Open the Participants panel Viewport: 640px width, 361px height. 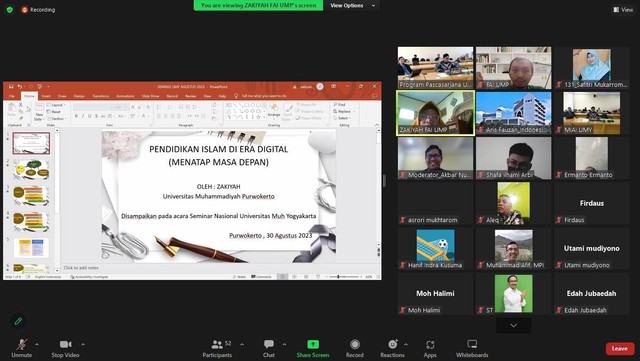217,348
